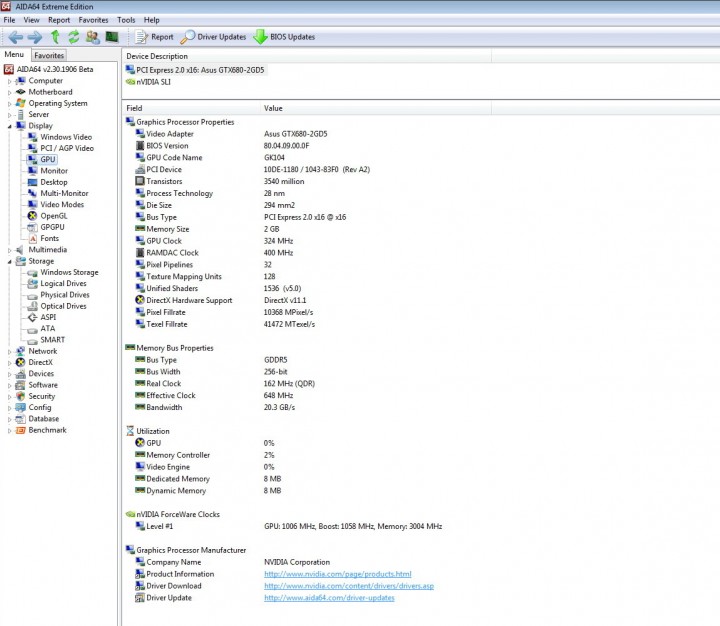Viewport: 720px width, 626px height.
Task: Expand the Network tree node
Action: coord(9,351)
